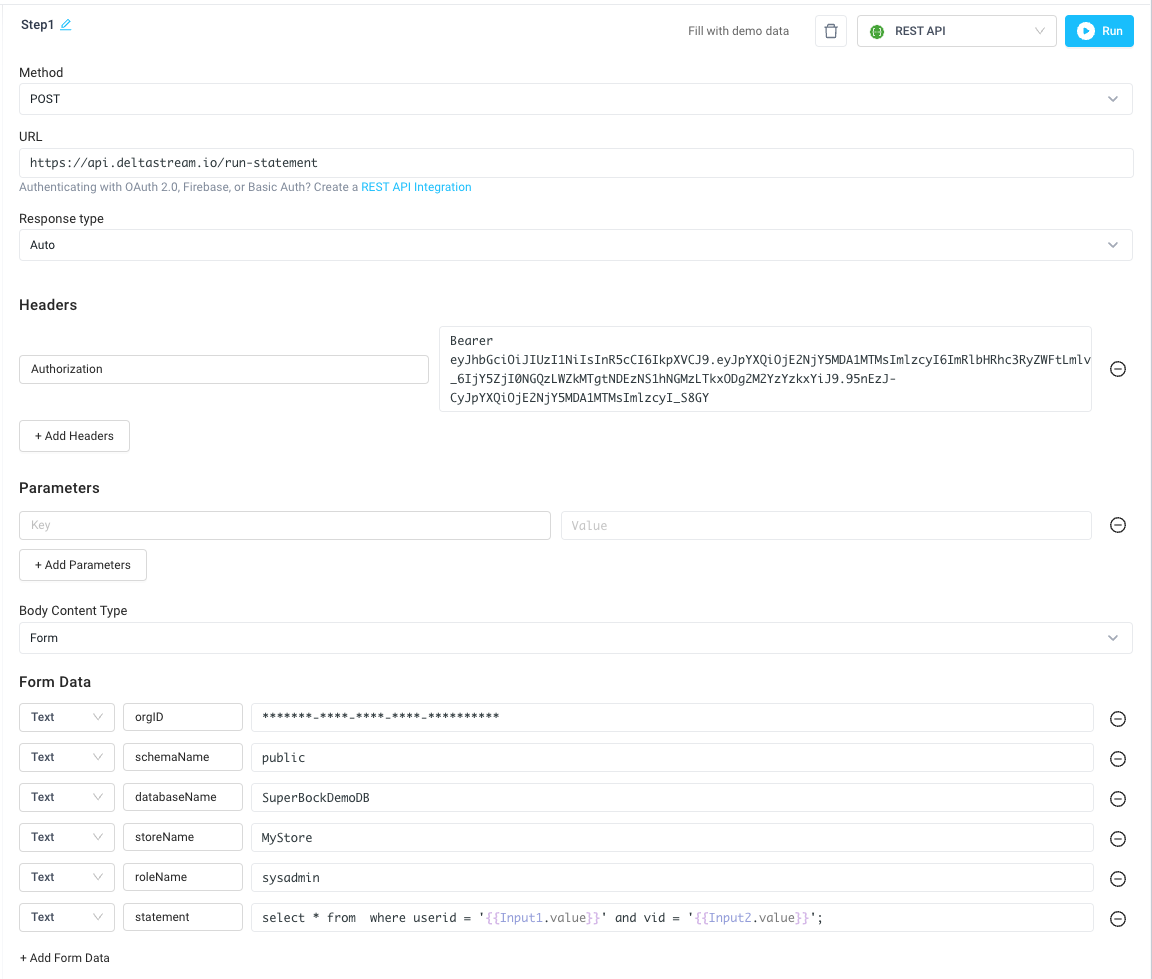Click the sysadmin value field
The height and width of the screenshot is (979, 1152).
pyautogui.click(x=672, y=877)
